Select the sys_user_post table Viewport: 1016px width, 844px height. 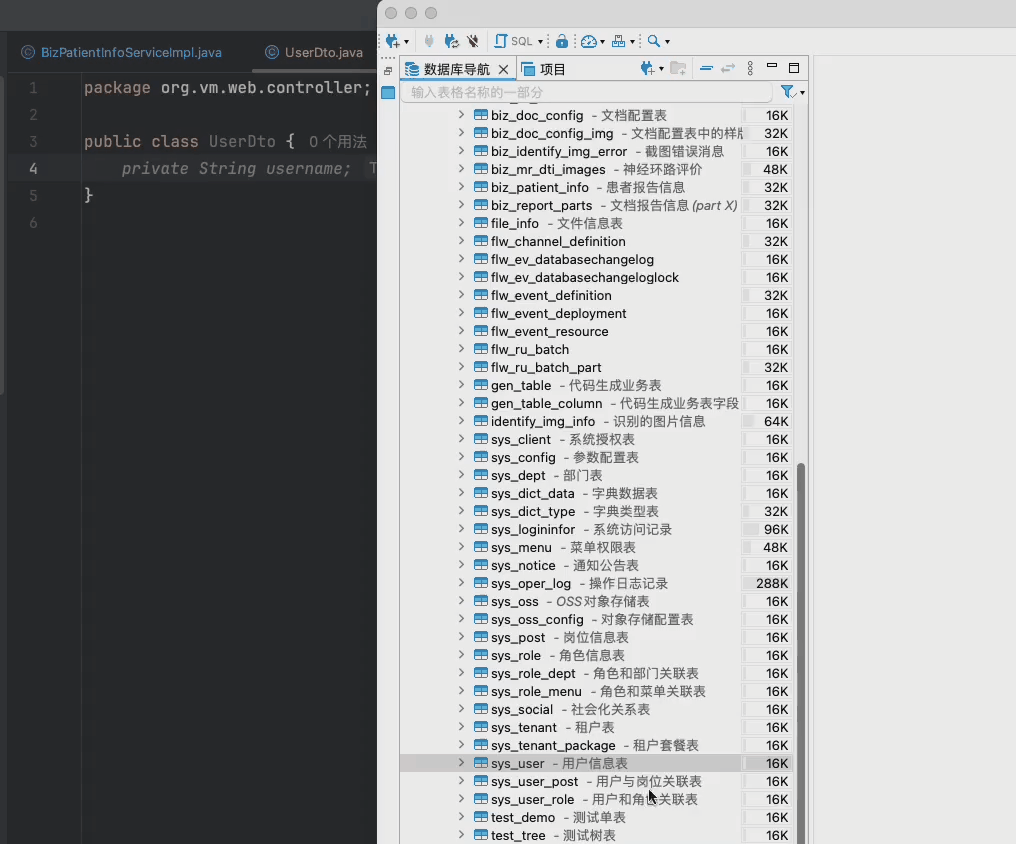pos(535,782)
